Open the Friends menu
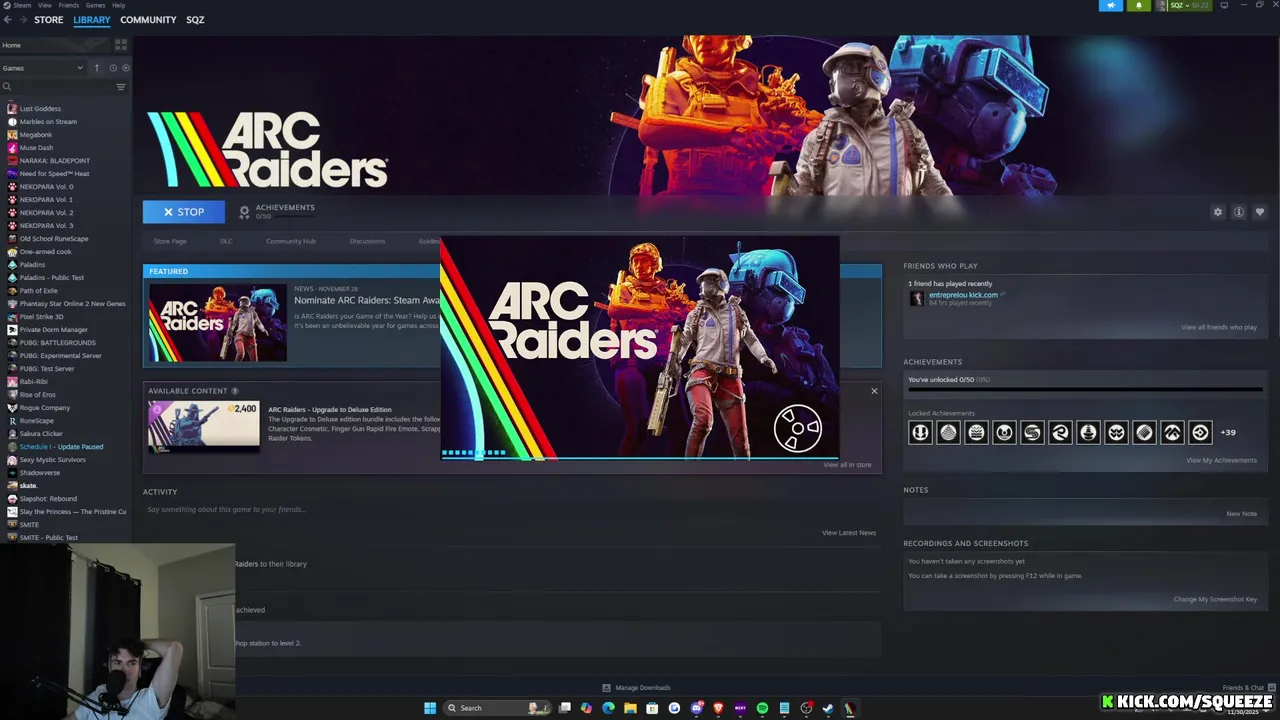Image resolution: width=1280 pixels, height=720 pixels. (x=69, y=5)
